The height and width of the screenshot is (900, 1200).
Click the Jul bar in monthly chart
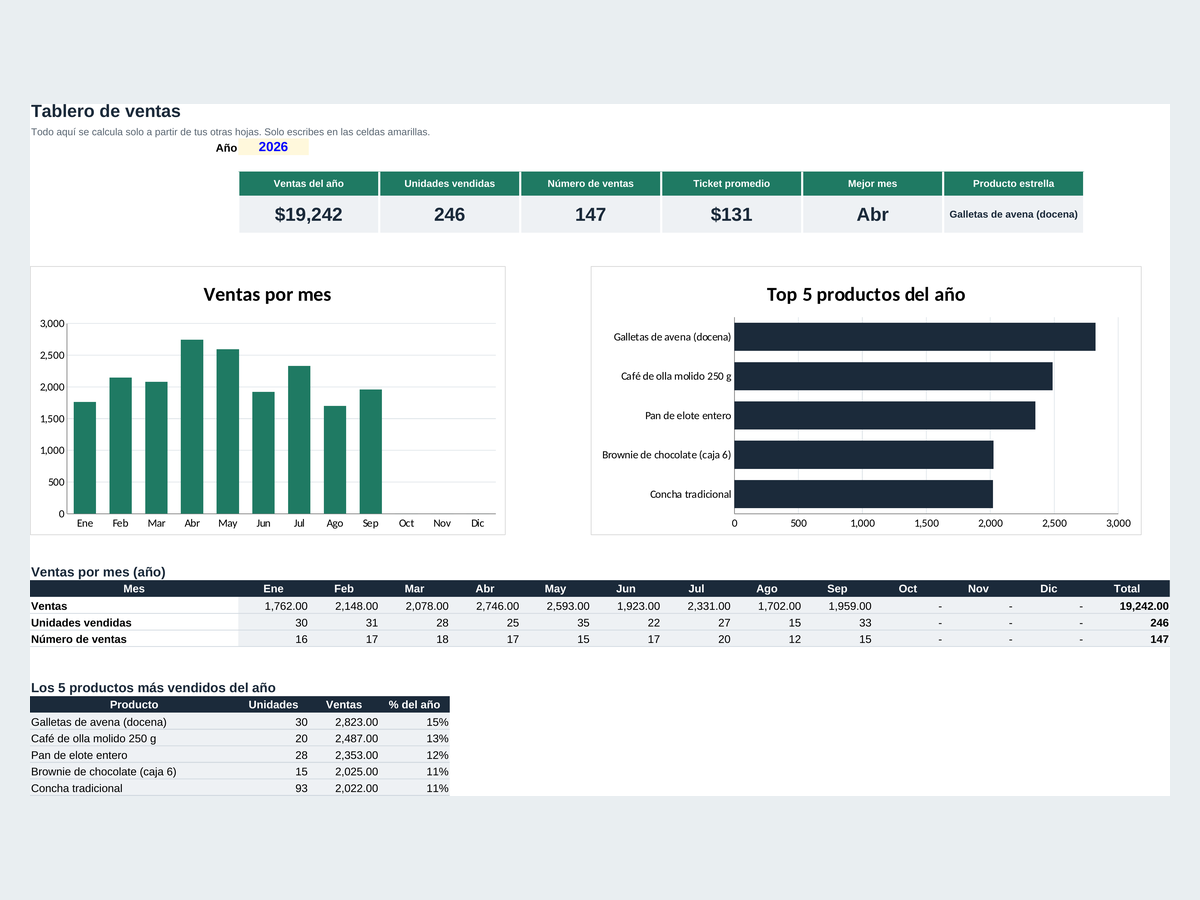coord(299,440)
